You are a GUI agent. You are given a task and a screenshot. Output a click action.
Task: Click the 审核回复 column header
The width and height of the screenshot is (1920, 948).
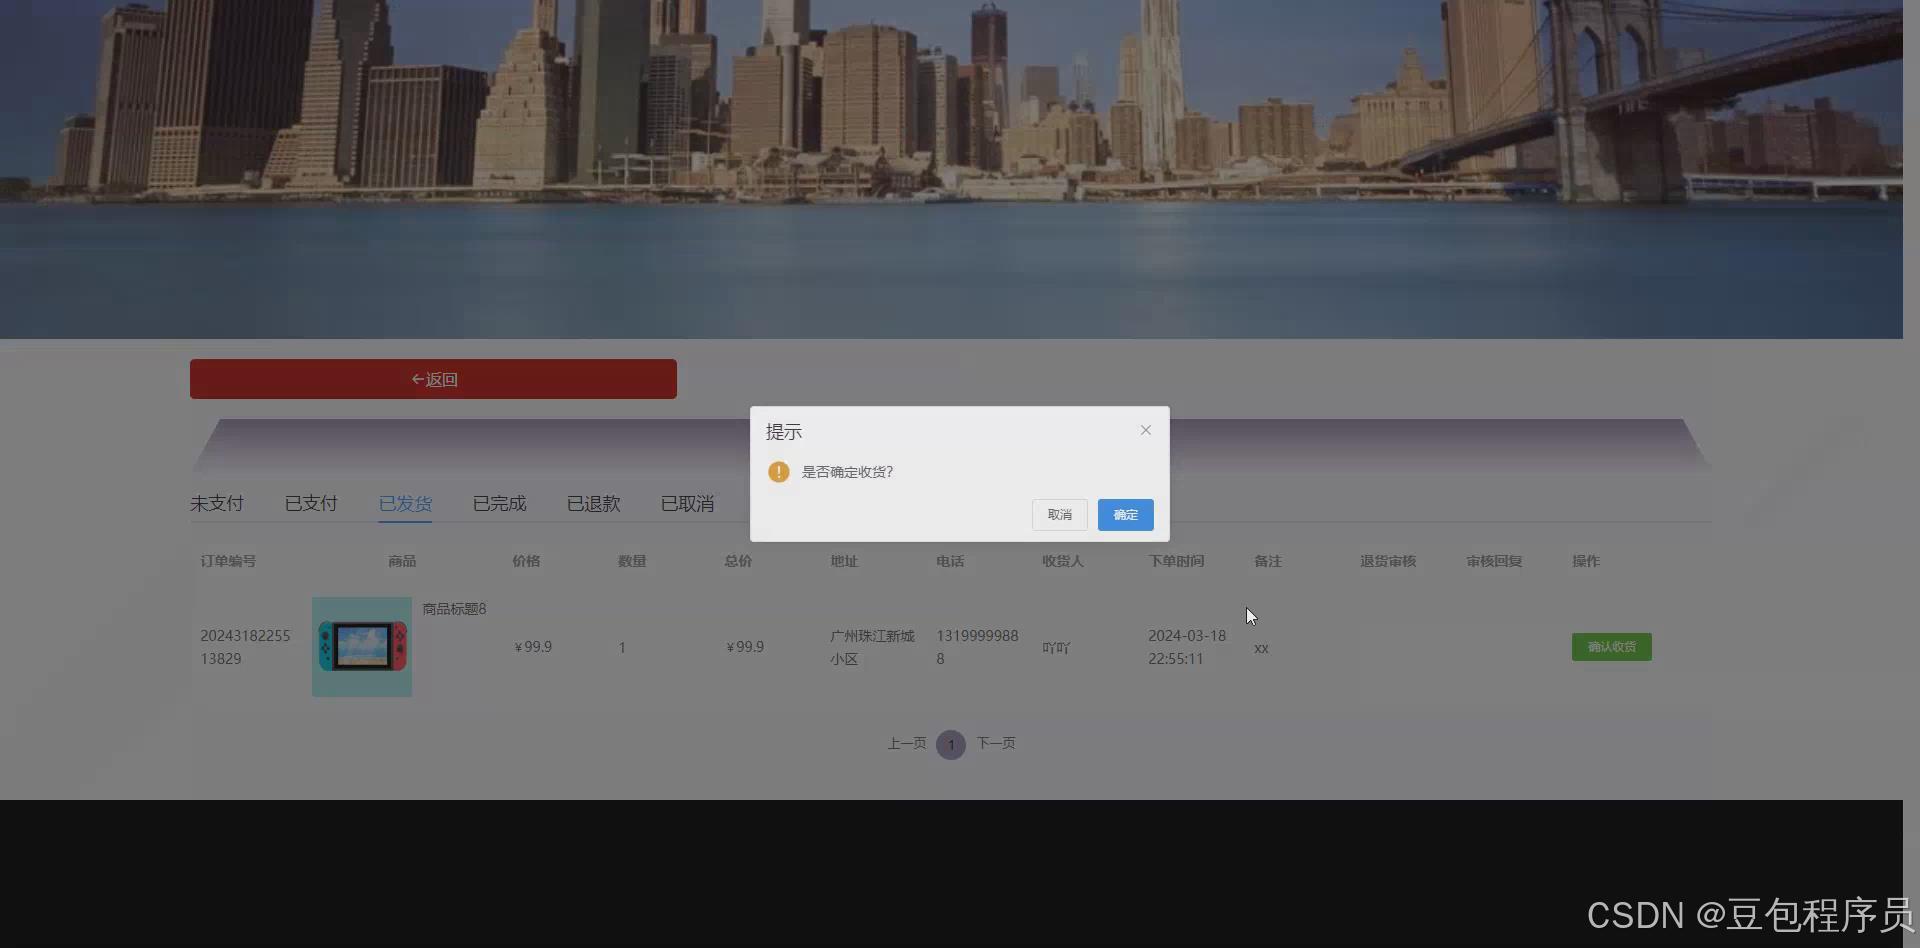point(1494,561)
